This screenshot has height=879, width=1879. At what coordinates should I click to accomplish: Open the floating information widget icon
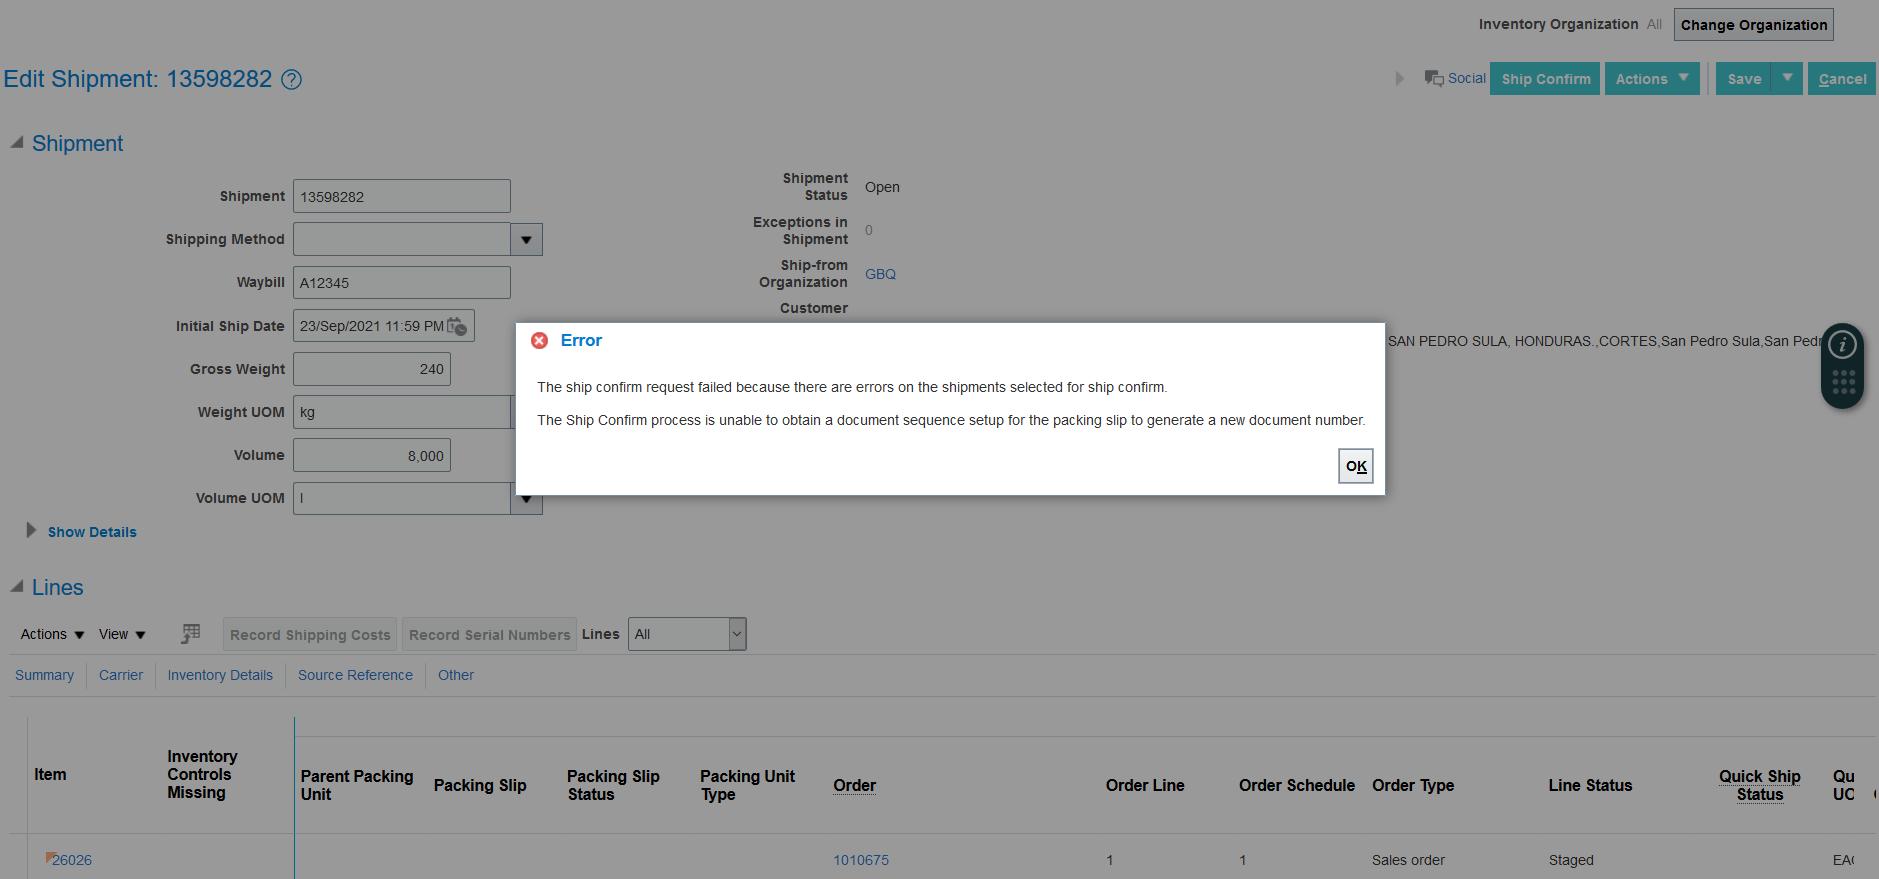(x=1843, y=345)
